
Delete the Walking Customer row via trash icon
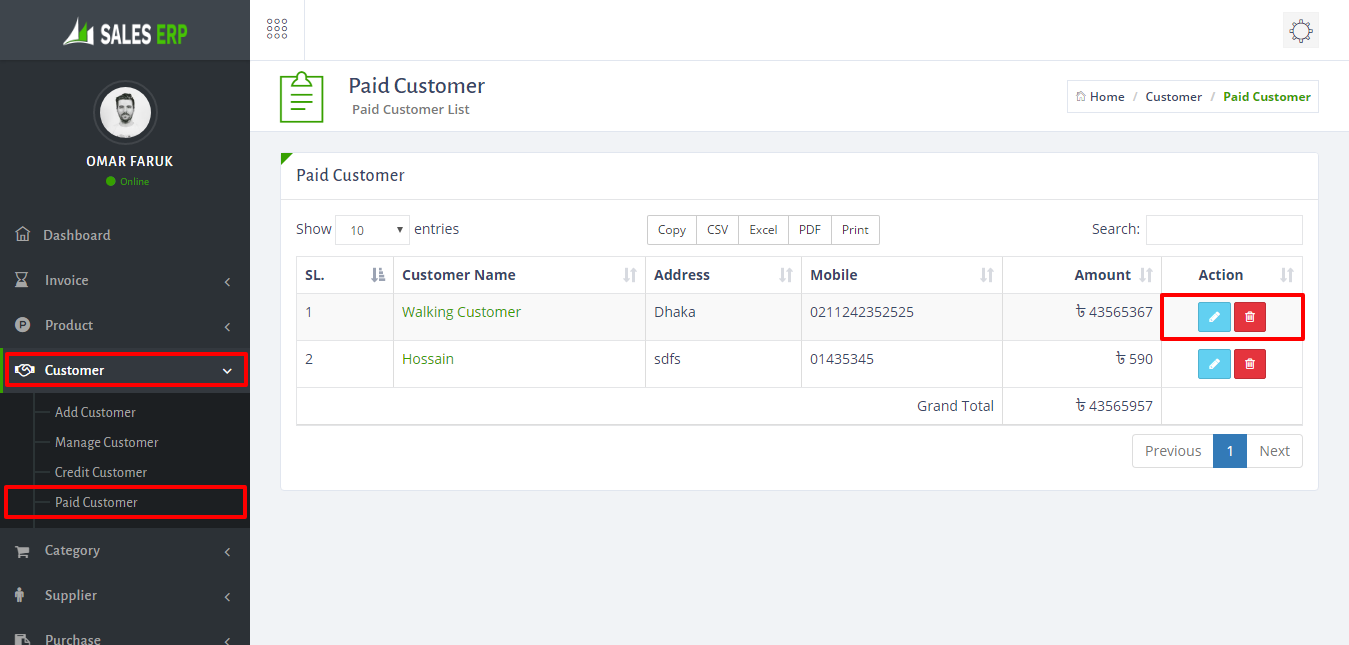[1249, 317]
